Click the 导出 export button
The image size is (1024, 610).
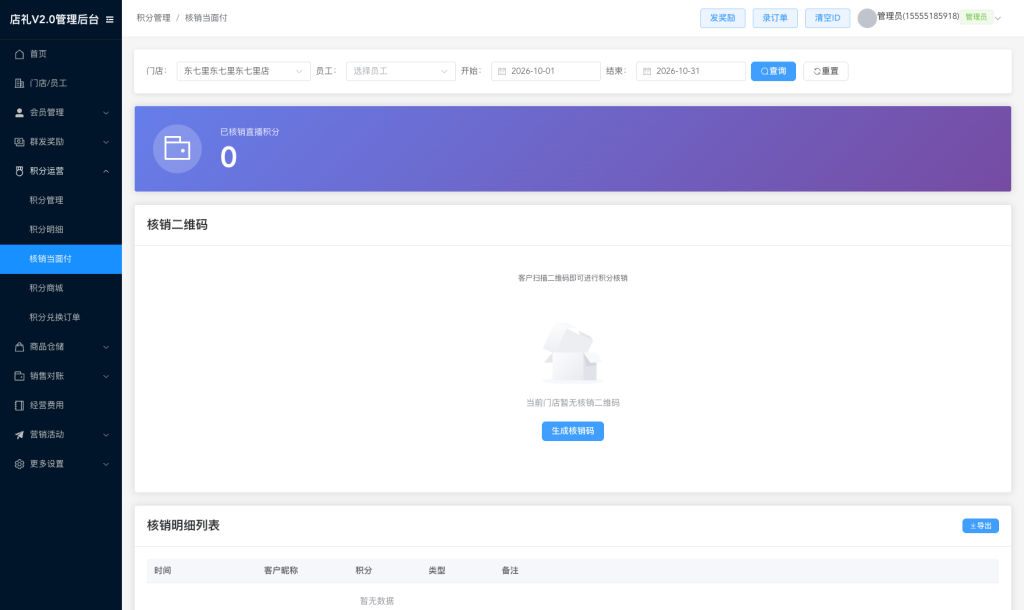click(x=980, y=526)
